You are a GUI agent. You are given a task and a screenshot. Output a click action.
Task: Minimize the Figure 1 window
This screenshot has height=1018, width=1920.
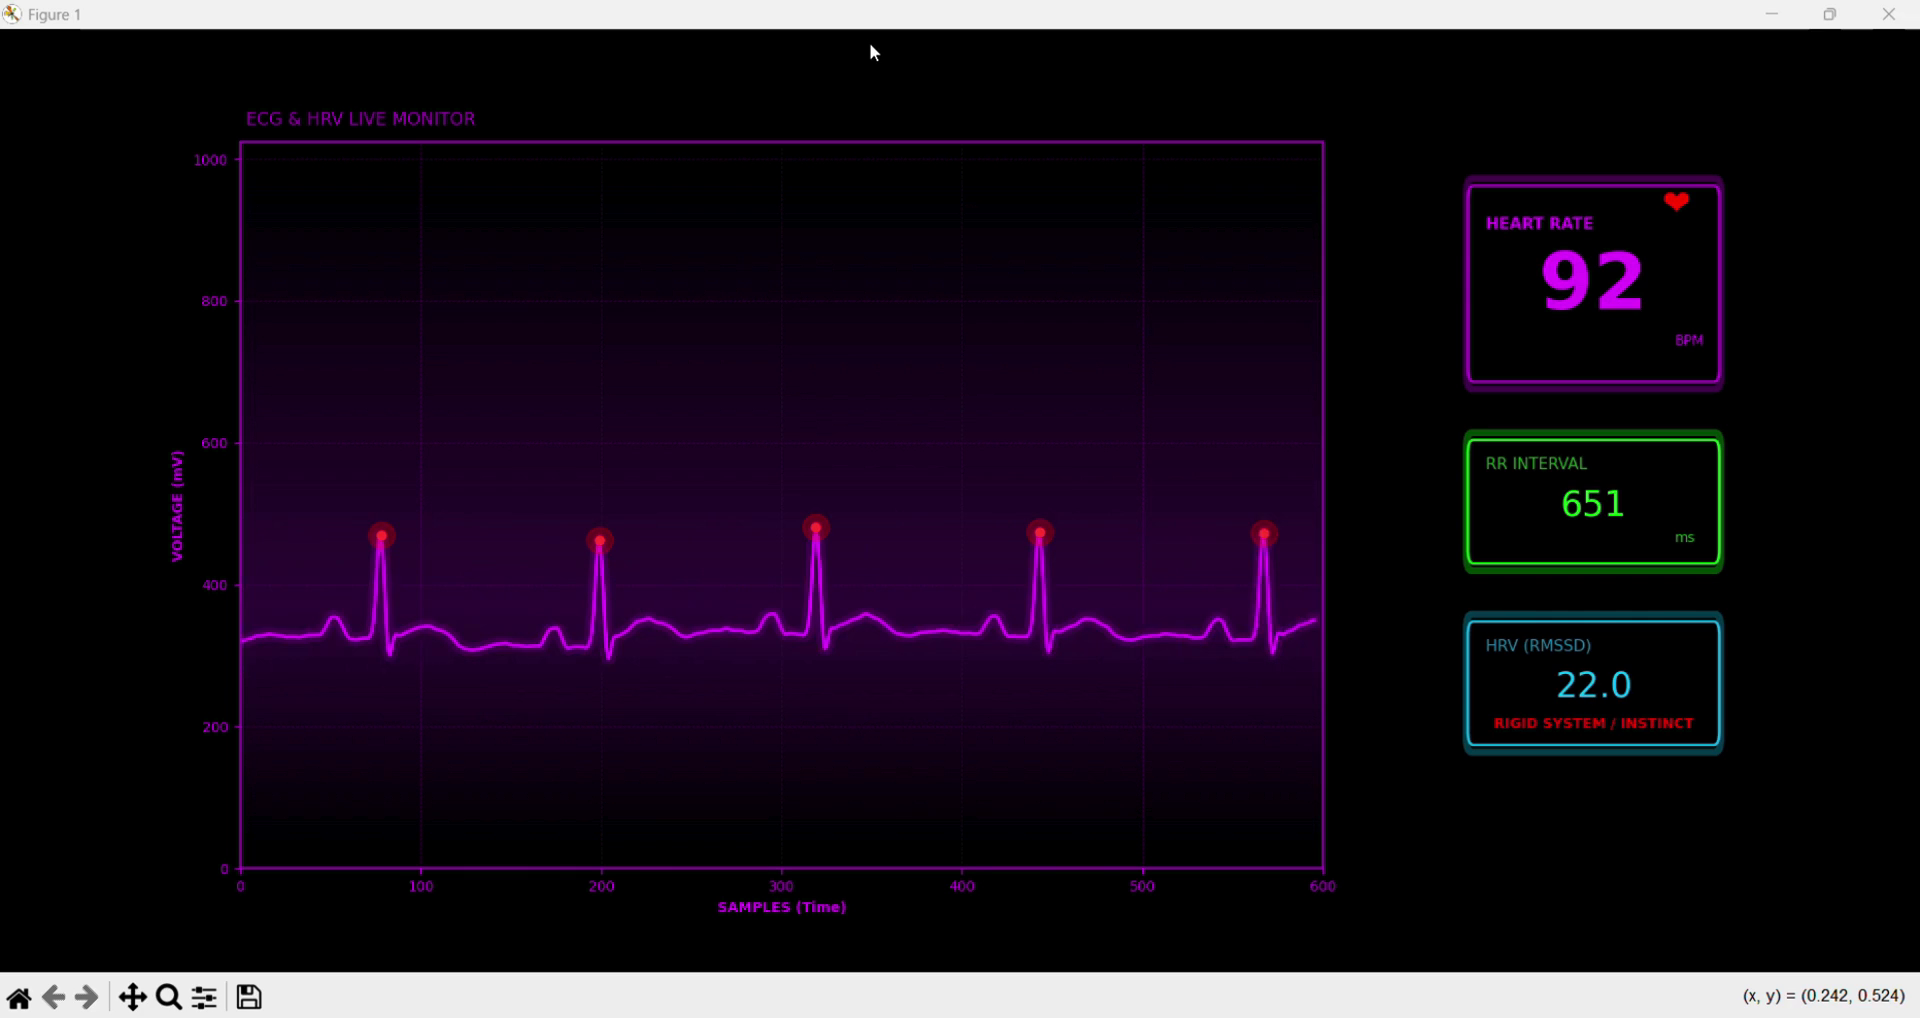[x=1772, y=14]
